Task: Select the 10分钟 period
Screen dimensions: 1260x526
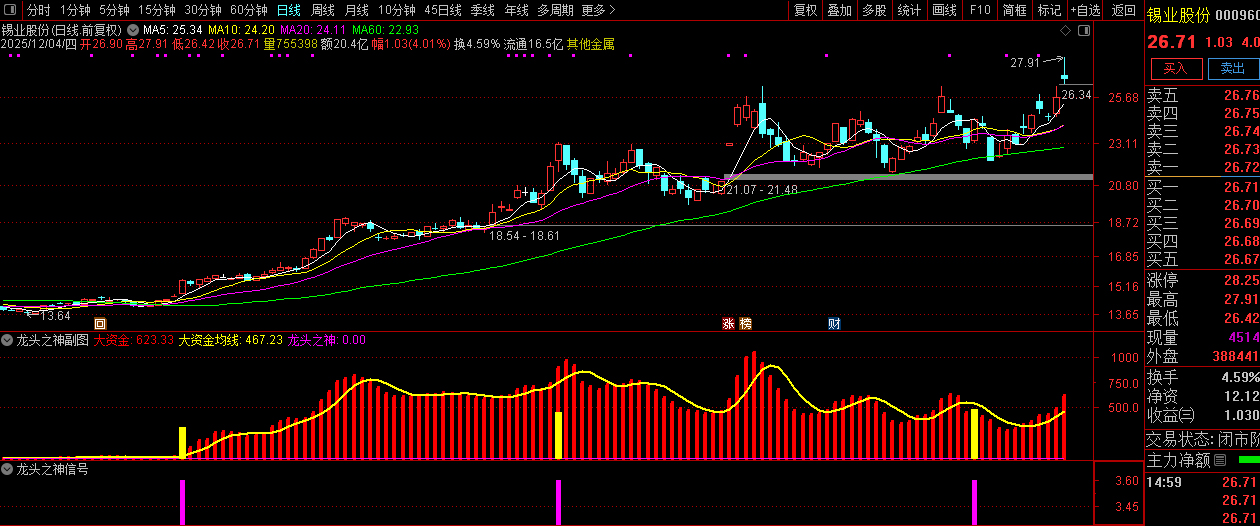Action: pos(397,10)
